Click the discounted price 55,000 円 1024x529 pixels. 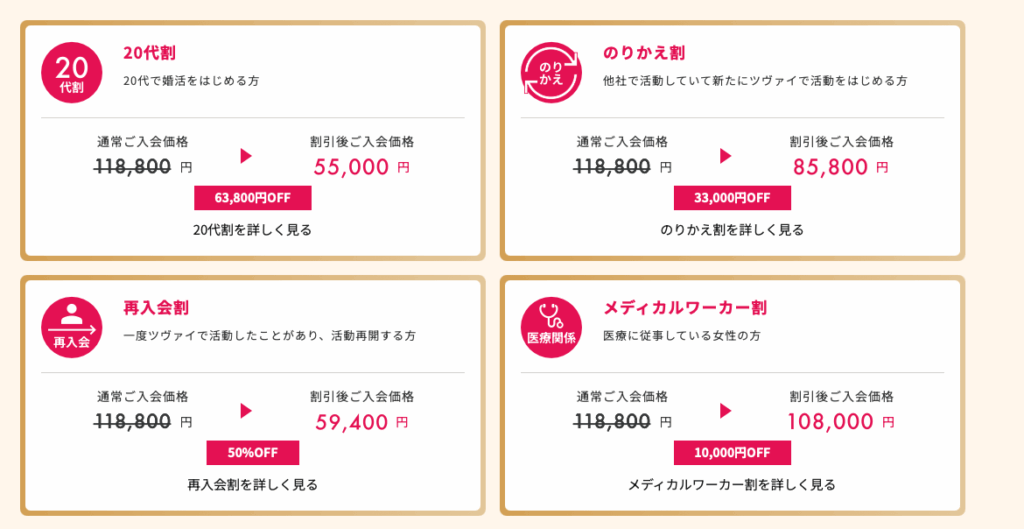[361, 167]
